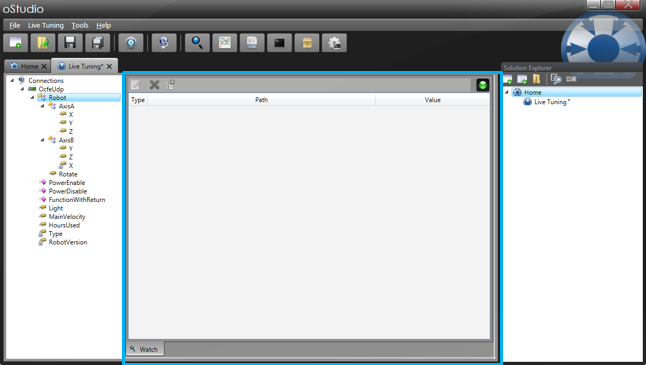Open a file with the folder icon
646x365 pixels.
pos(43,42)
